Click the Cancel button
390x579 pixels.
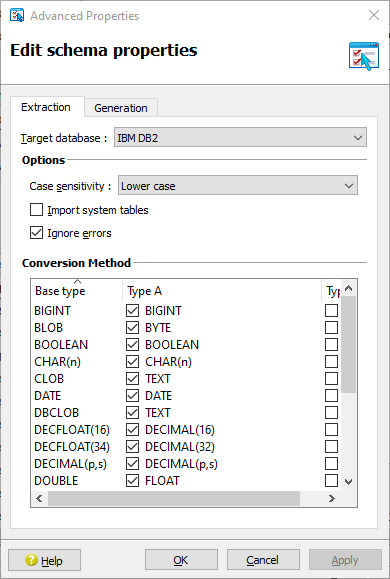(263, 560)
